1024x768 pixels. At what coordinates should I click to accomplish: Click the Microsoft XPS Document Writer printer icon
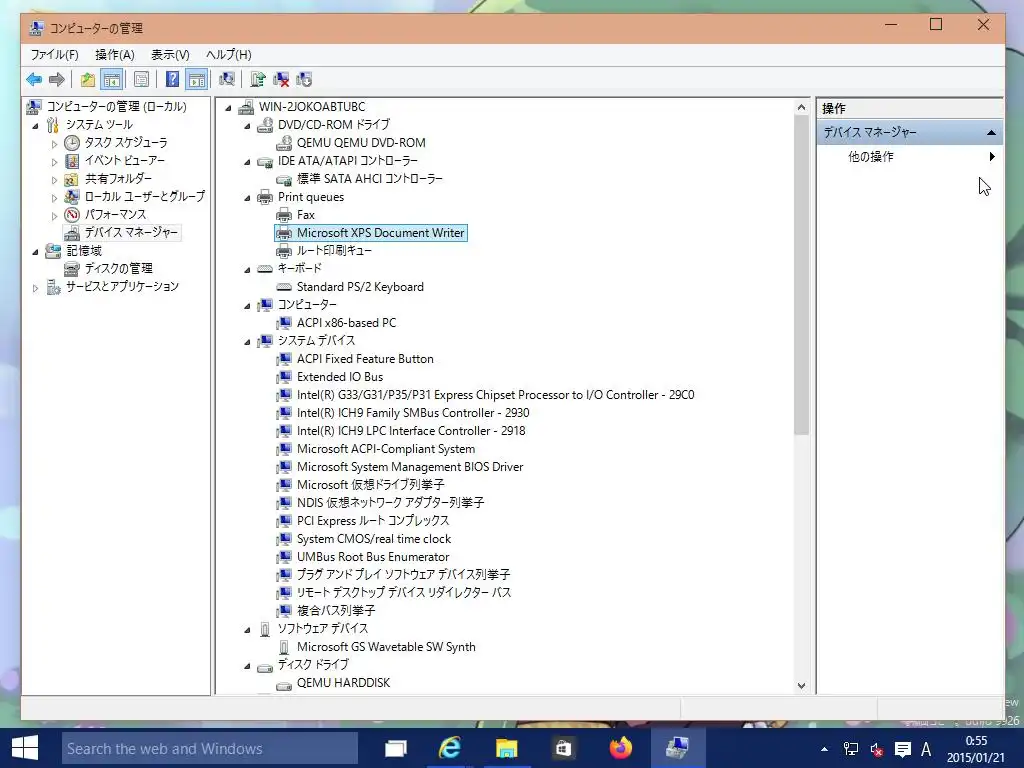coord(283,233)
